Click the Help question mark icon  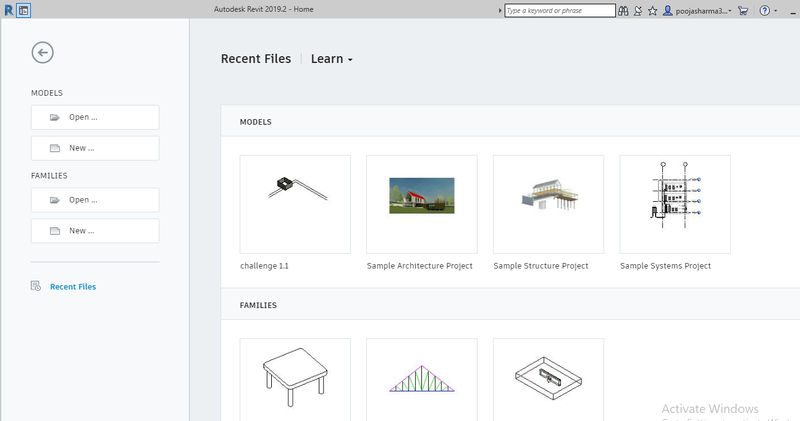coord(764,11)
